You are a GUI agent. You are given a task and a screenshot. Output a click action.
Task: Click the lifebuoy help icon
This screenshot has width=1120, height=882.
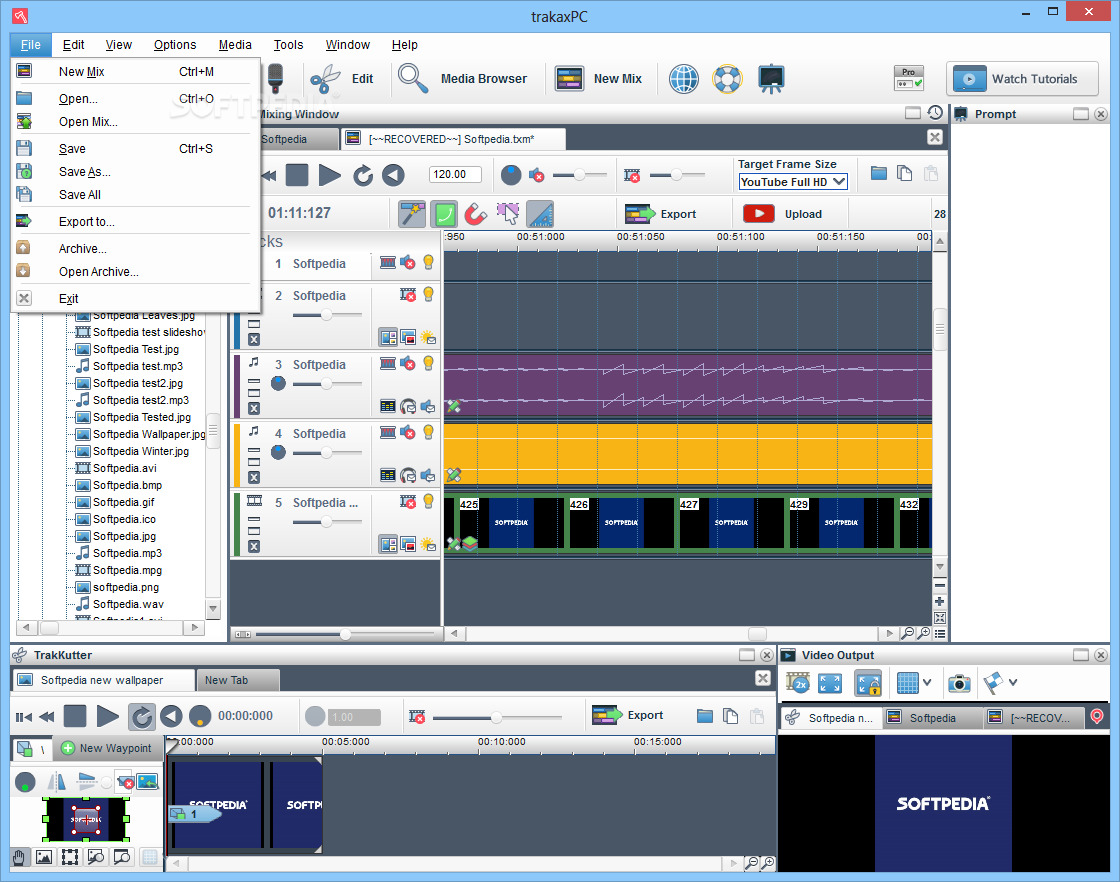(727, 79)
